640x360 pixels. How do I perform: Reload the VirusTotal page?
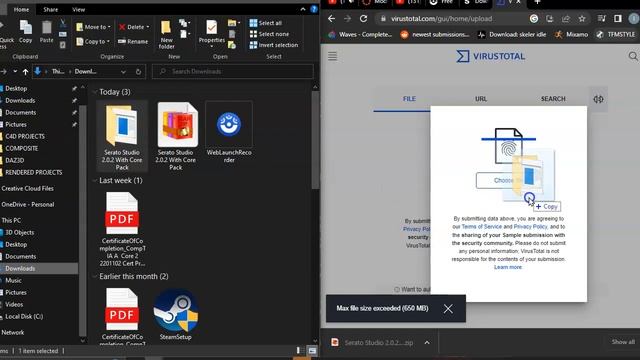[x=363, y=19]
